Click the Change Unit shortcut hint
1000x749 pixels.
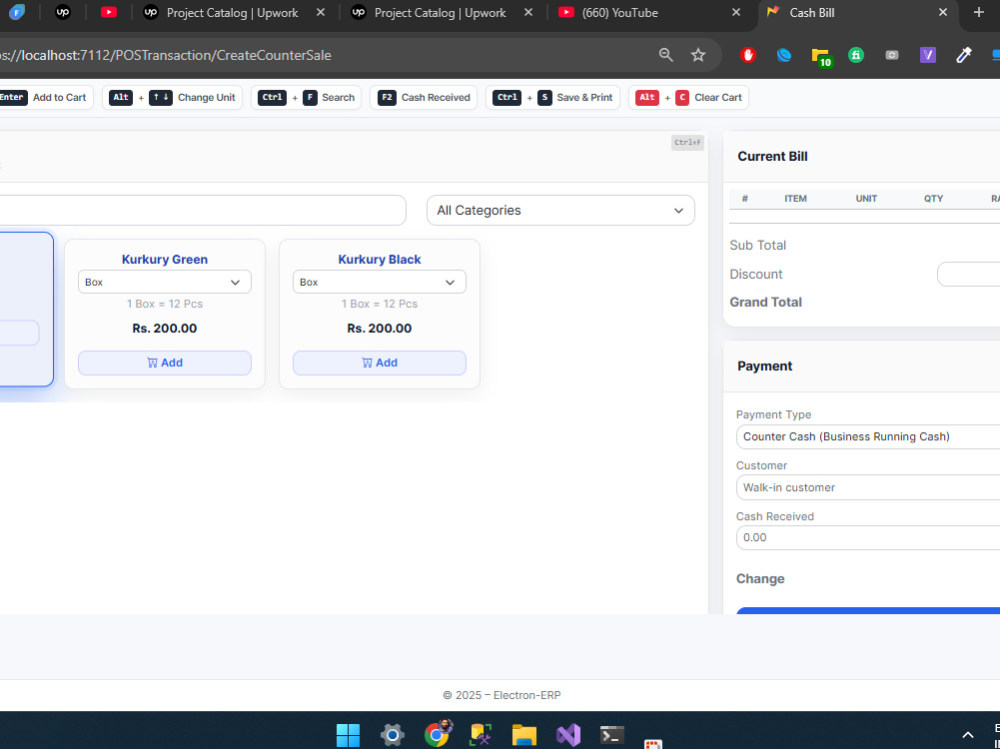click(172, 98)
